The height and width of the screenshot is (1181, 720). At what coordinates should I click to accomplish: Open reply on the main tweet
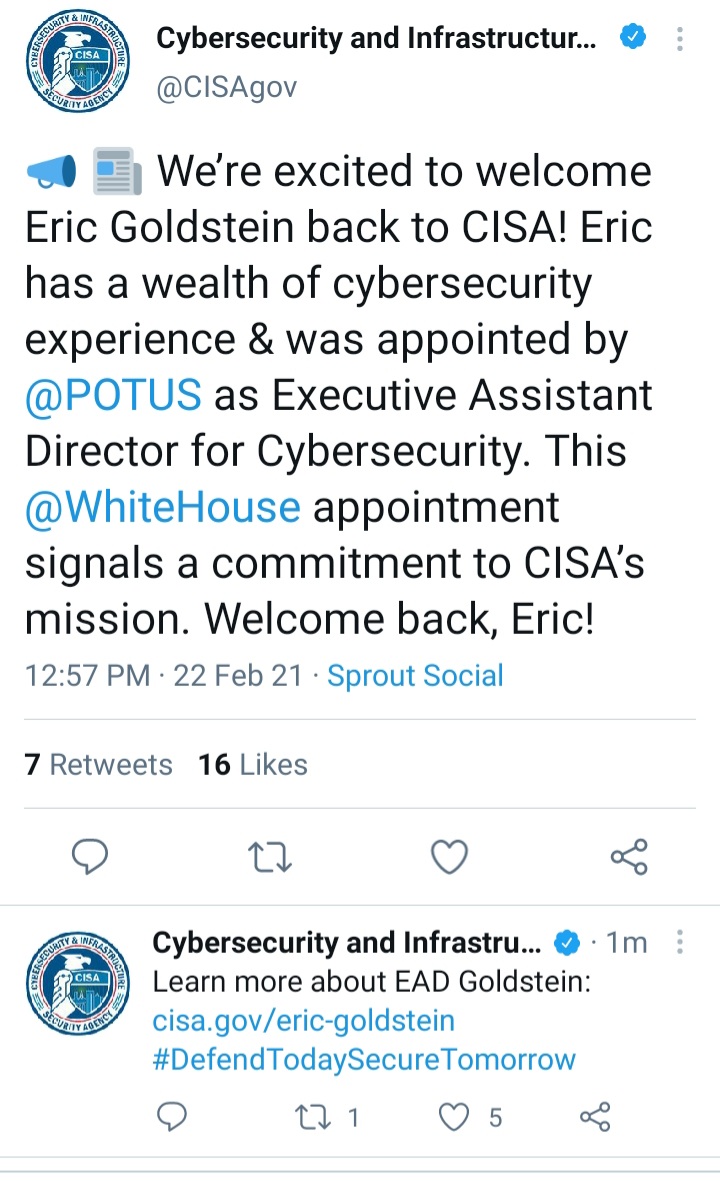pos(90,856)
